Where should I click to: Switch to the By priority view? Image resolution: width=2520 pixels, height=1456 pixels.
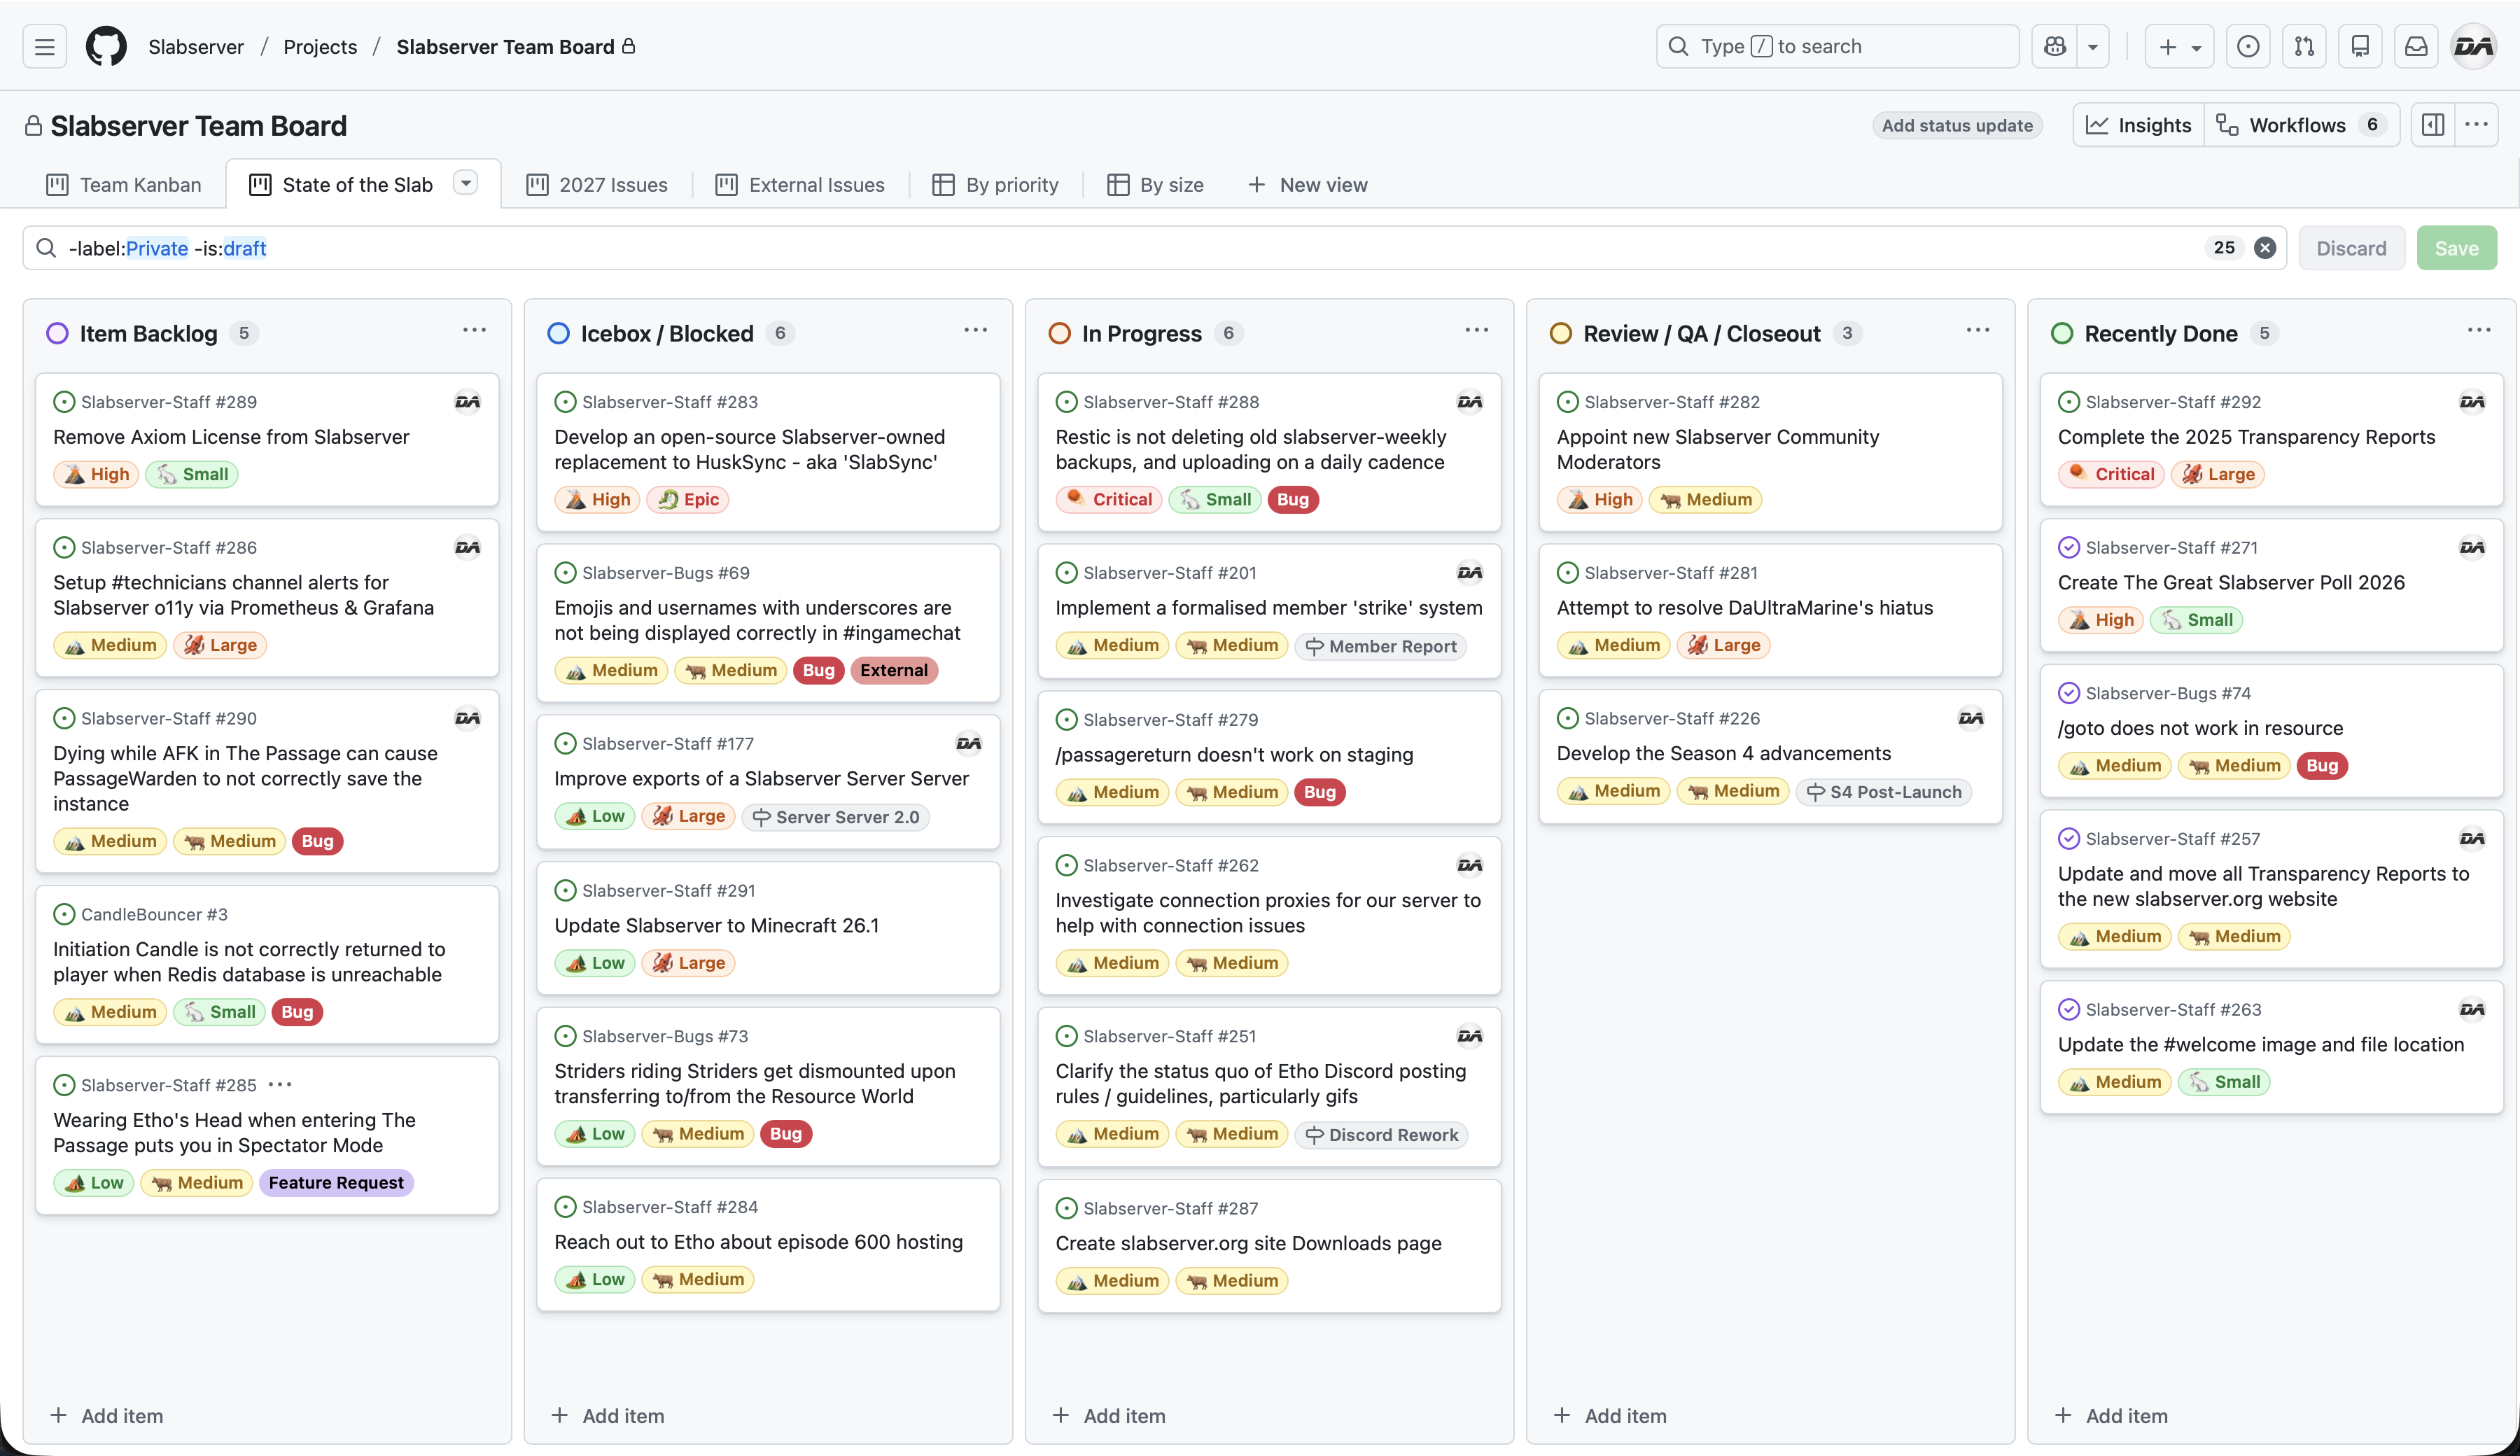coord(996,185)
